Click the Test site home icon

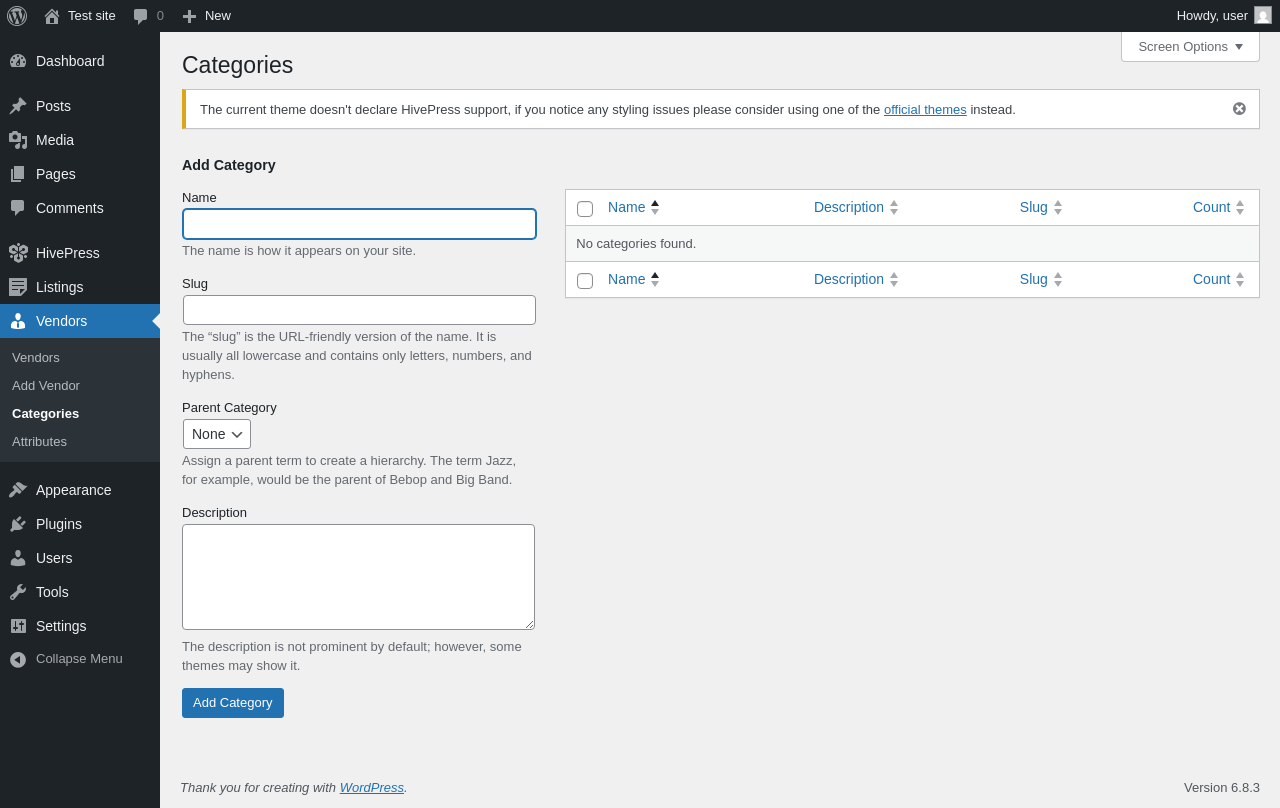pos(52,16)
